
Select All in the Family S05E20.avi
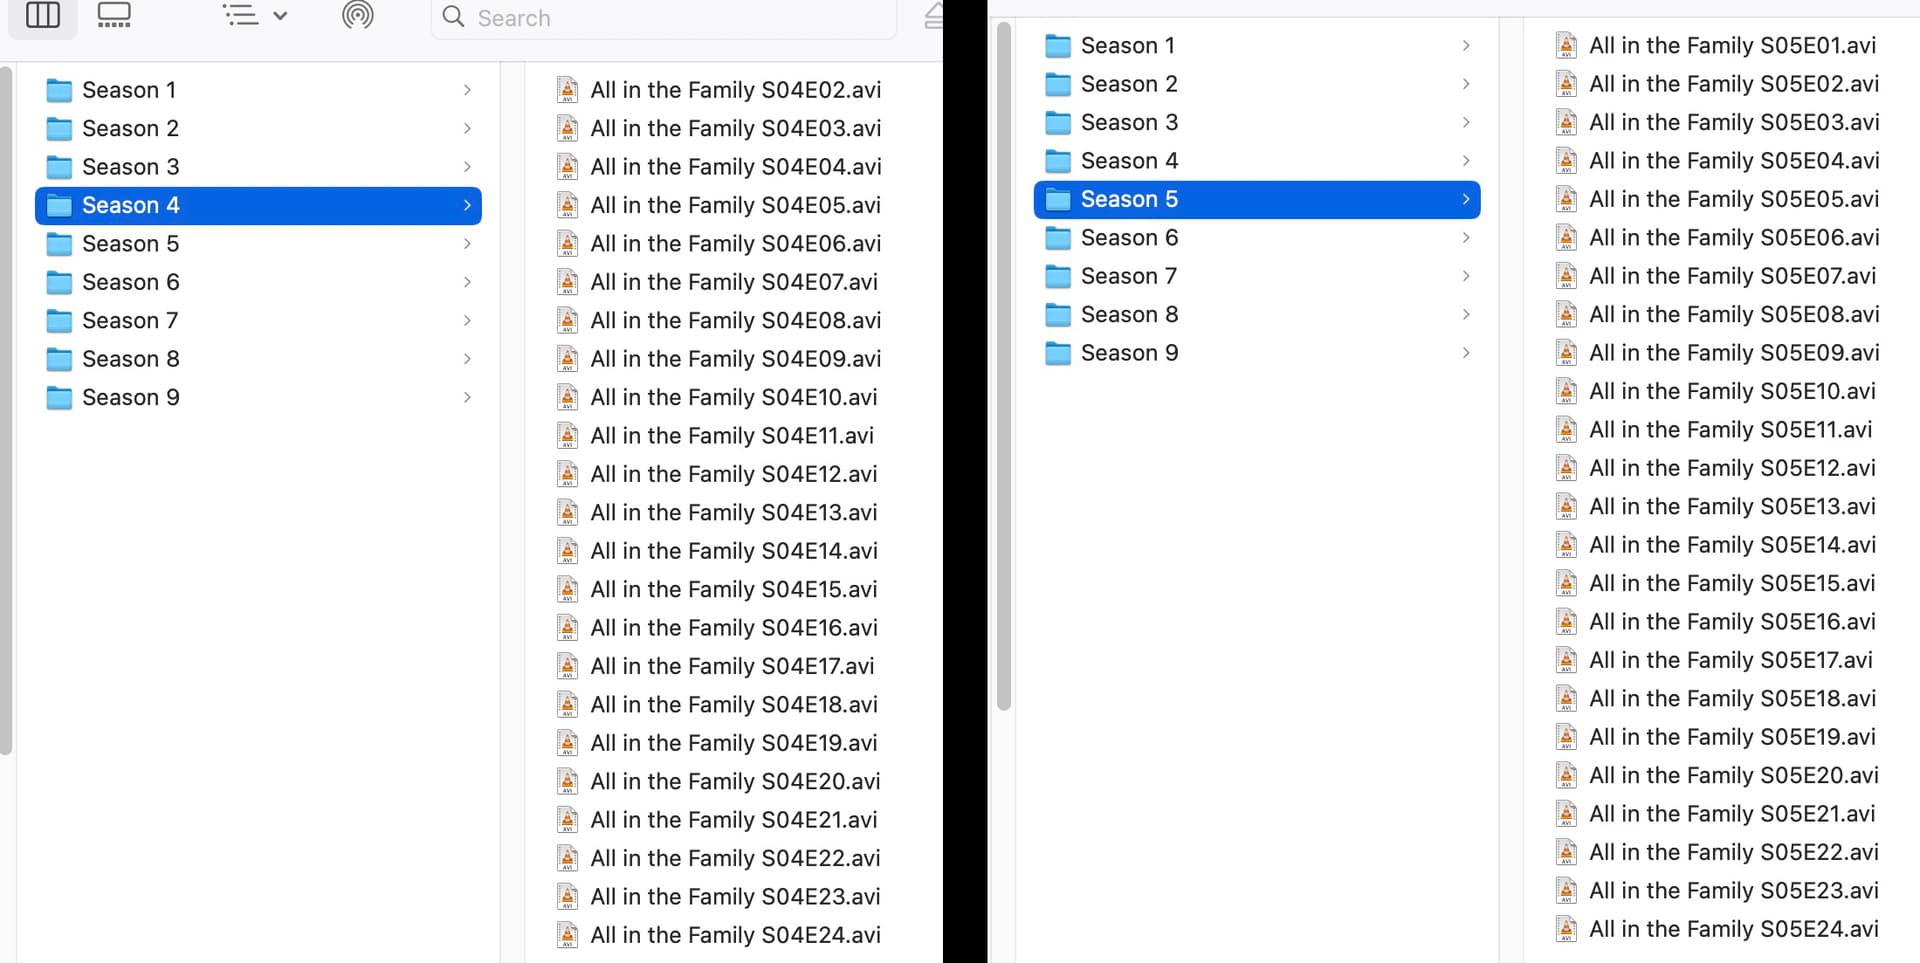click(1733, 776)
